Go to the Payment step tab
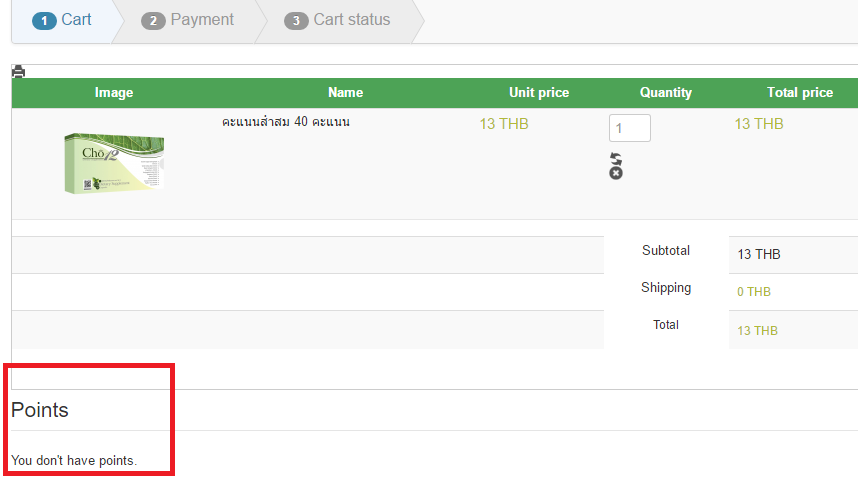The height and width of the screenshot is (482, 858). point(188,20)
